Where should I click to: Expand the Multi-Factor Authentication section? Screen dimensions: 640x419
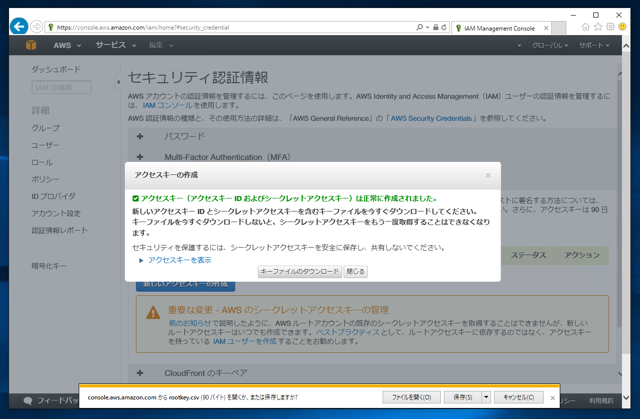(x=140, y=157)
